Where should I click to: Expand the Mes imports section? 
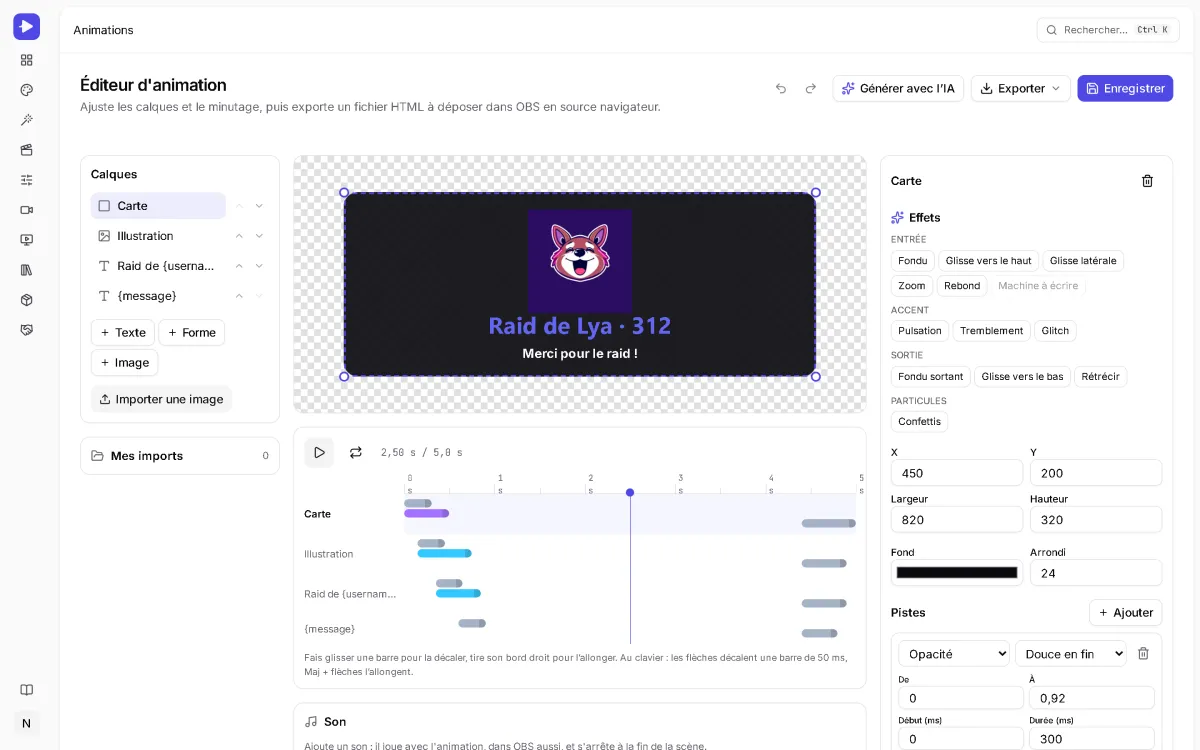click(180, 456)
